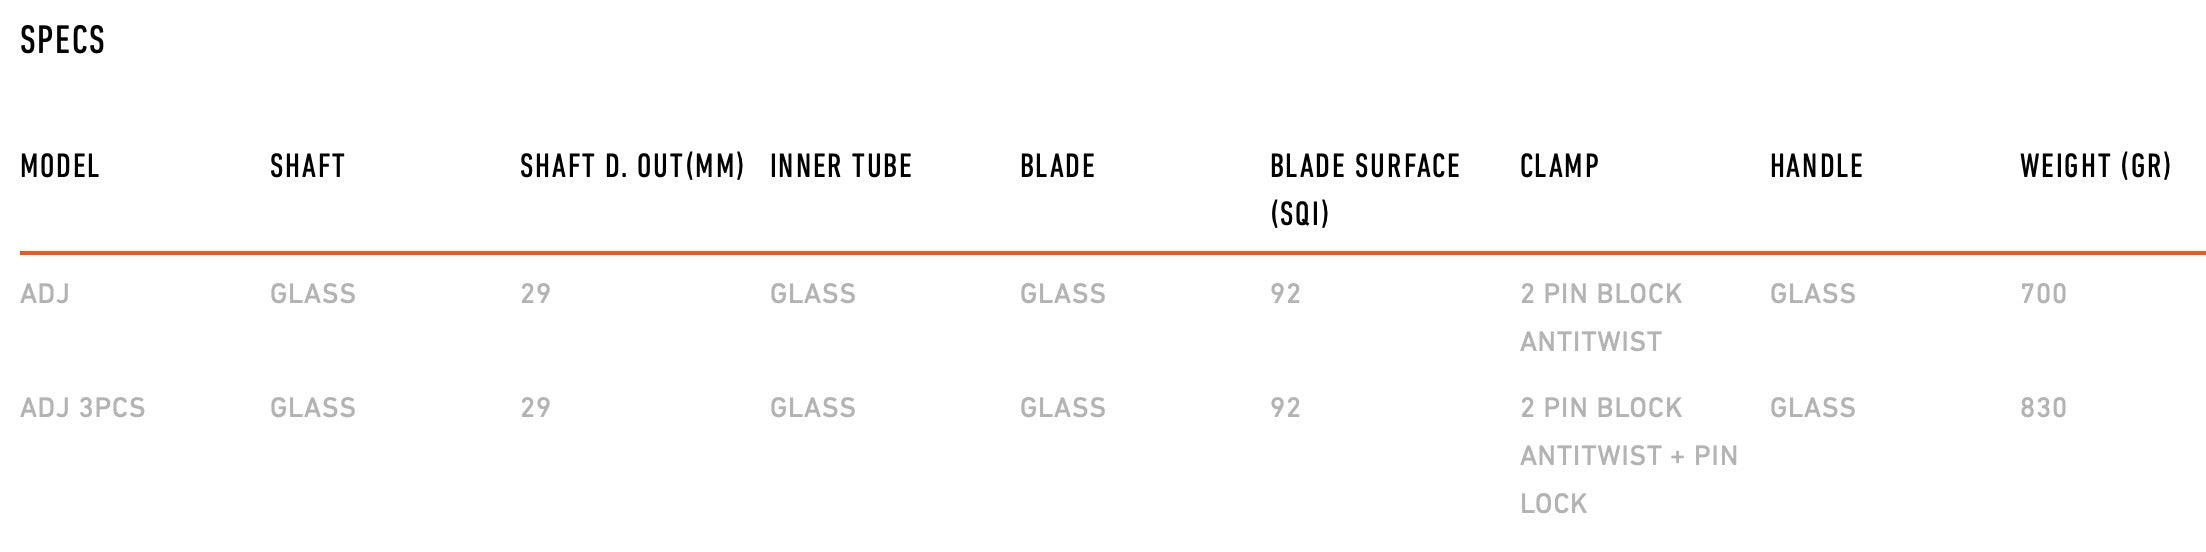Click inner tube GLASS value in ADJ row
The image size is (2206, 552).
(812, 294)
